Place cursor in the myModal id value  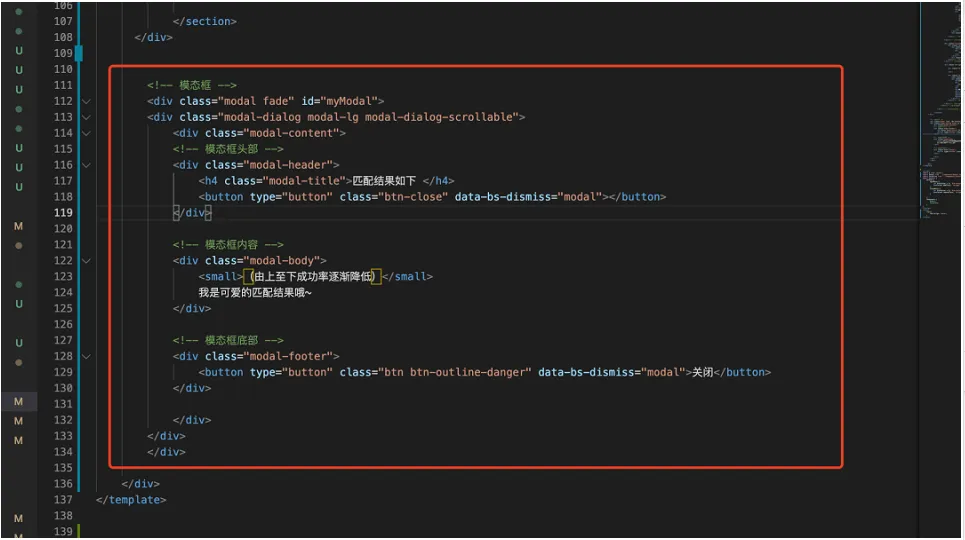pyautogui.click(x=349, y=101)
